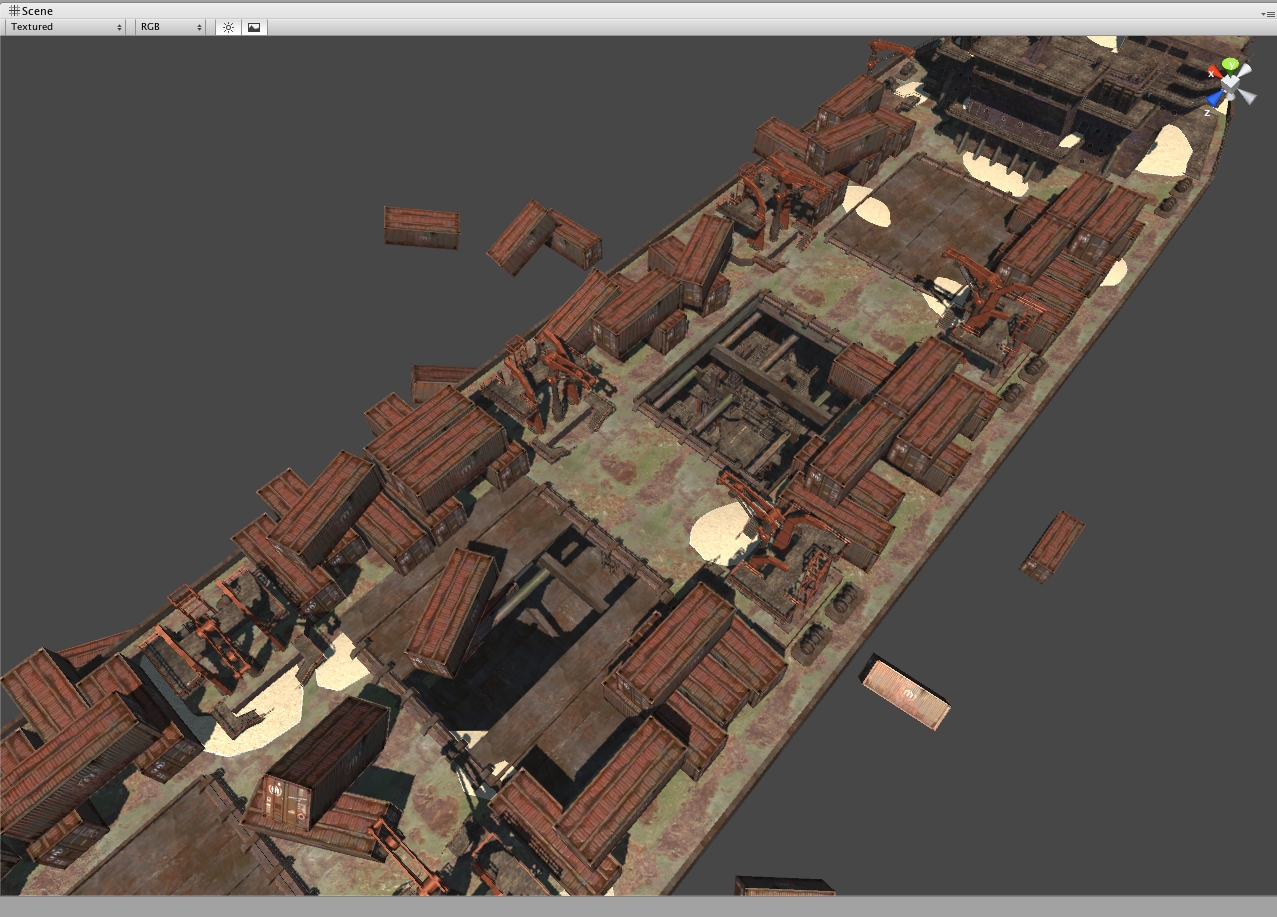Select the light-colored container floating beside the ship
The width and height of the screenshot is (1277, 917).
905,692
